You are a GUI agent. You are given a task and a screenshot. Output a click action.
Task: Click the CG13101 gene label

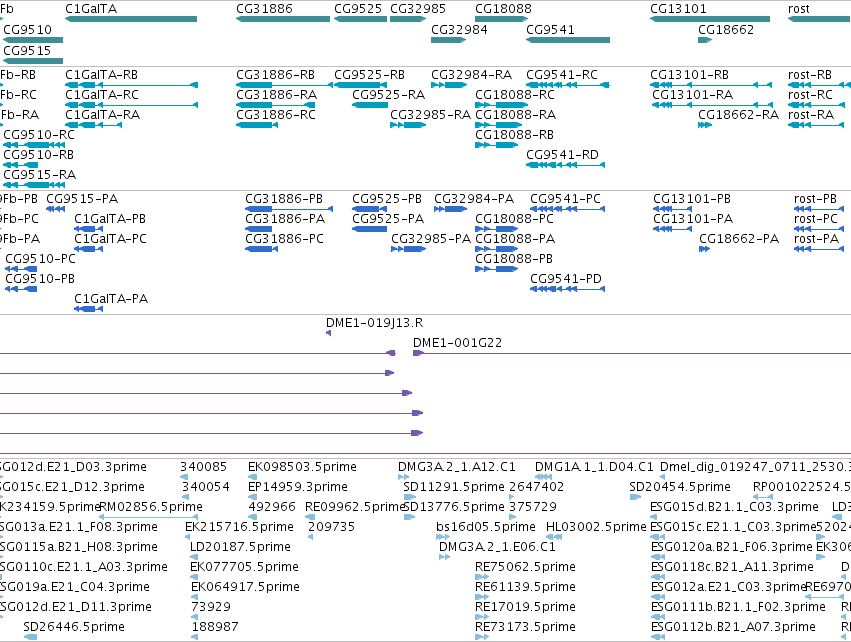pos(678,9)
